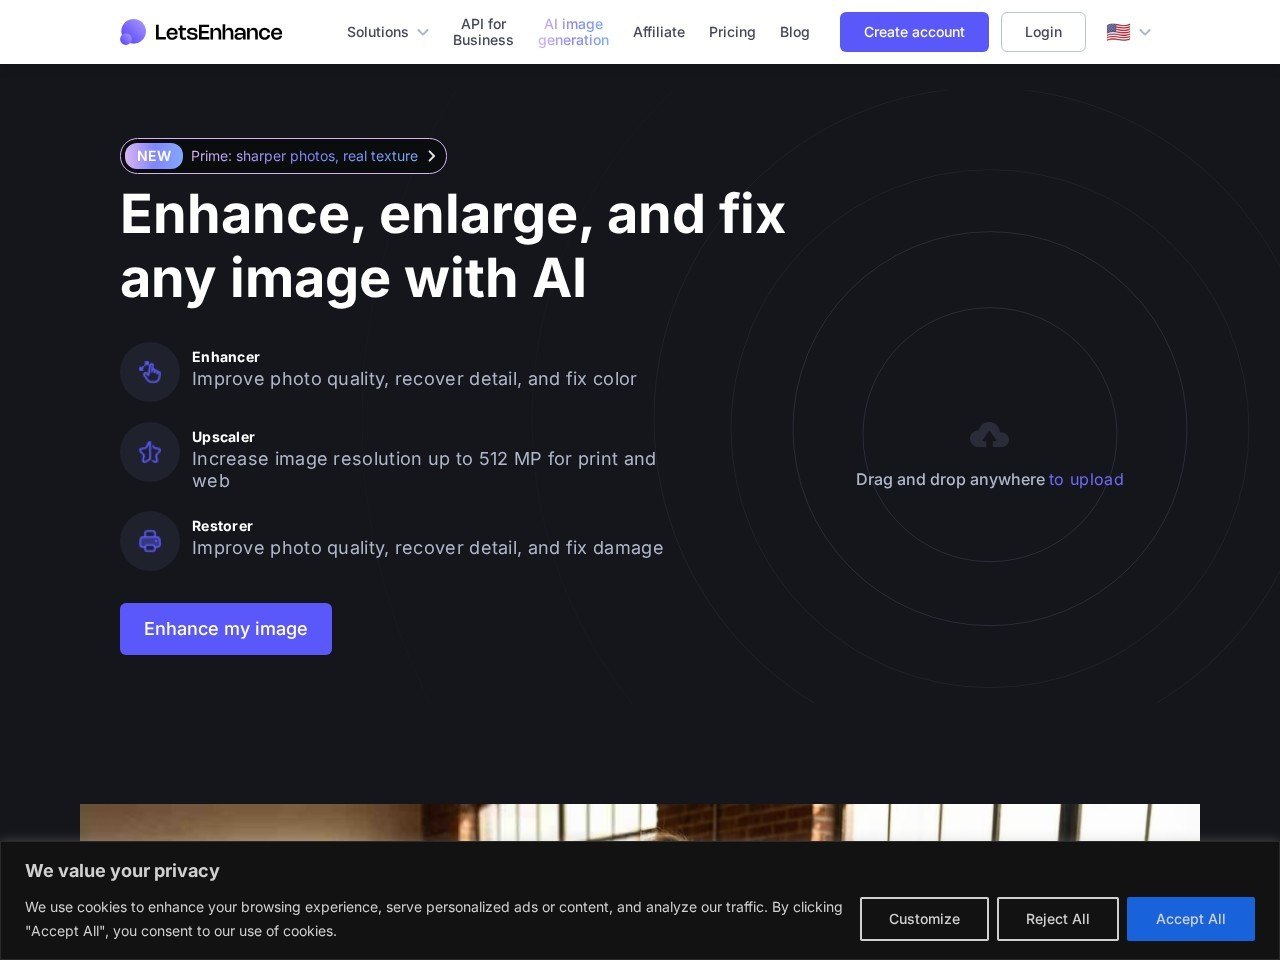Screen dimensions: 1280x960
Task: Click the Restorer heading text
Action: 222,526
